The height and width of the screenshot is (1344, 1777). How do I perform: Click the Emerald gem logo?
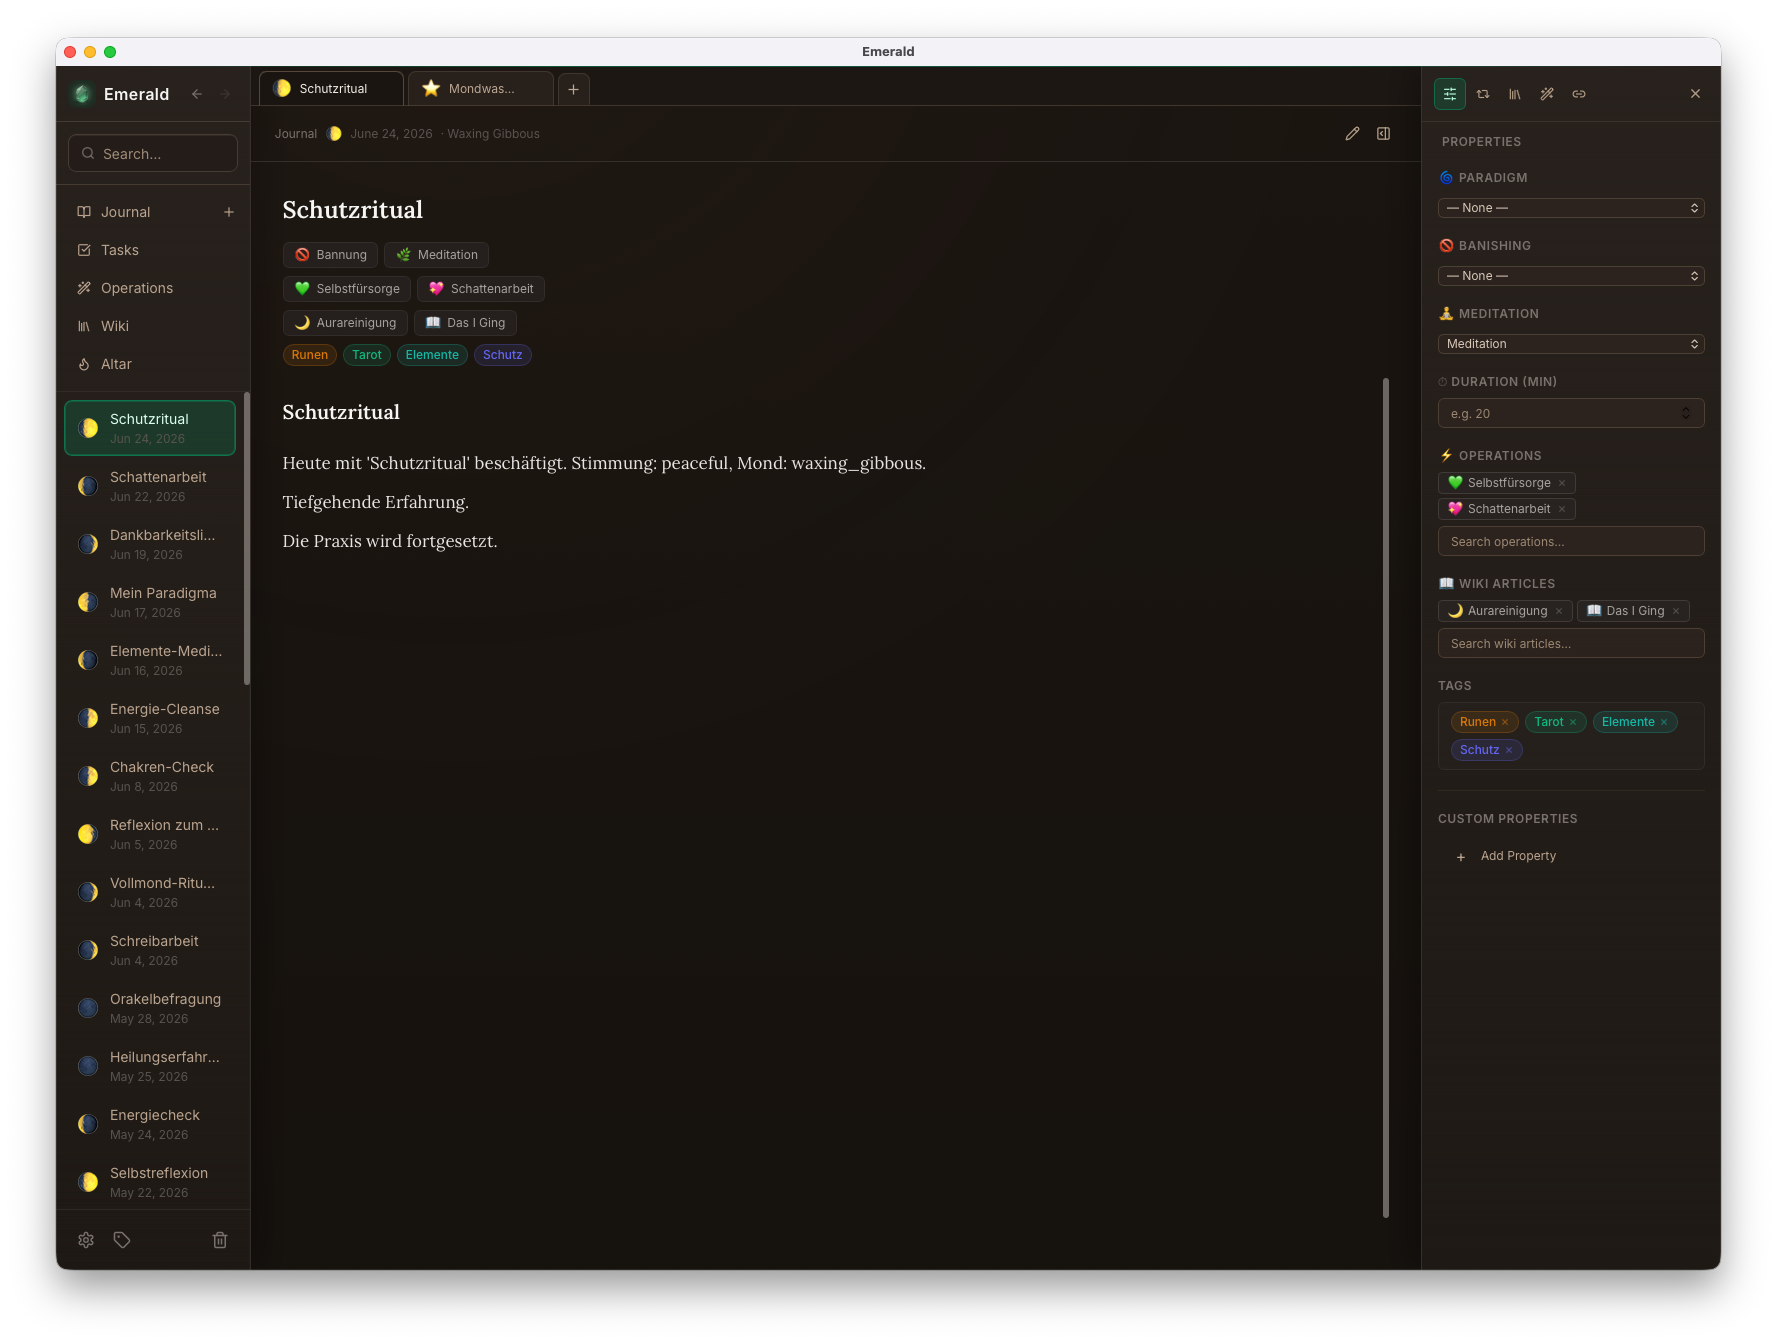[83, 94]
